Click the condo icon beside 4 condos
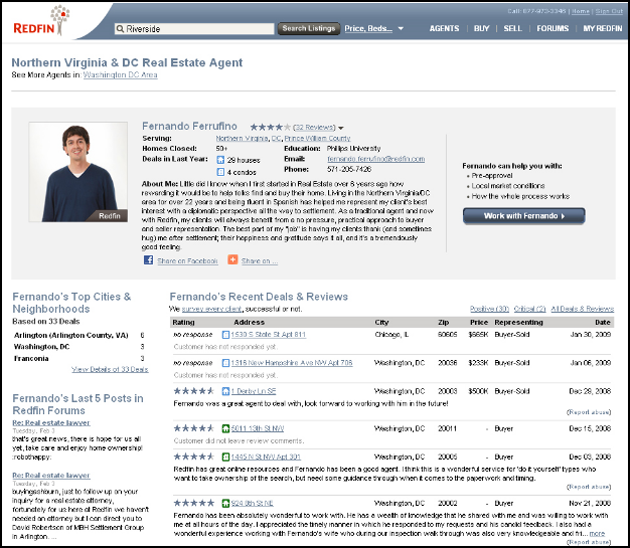Screen dimensions: 630x548 (220, 172)
